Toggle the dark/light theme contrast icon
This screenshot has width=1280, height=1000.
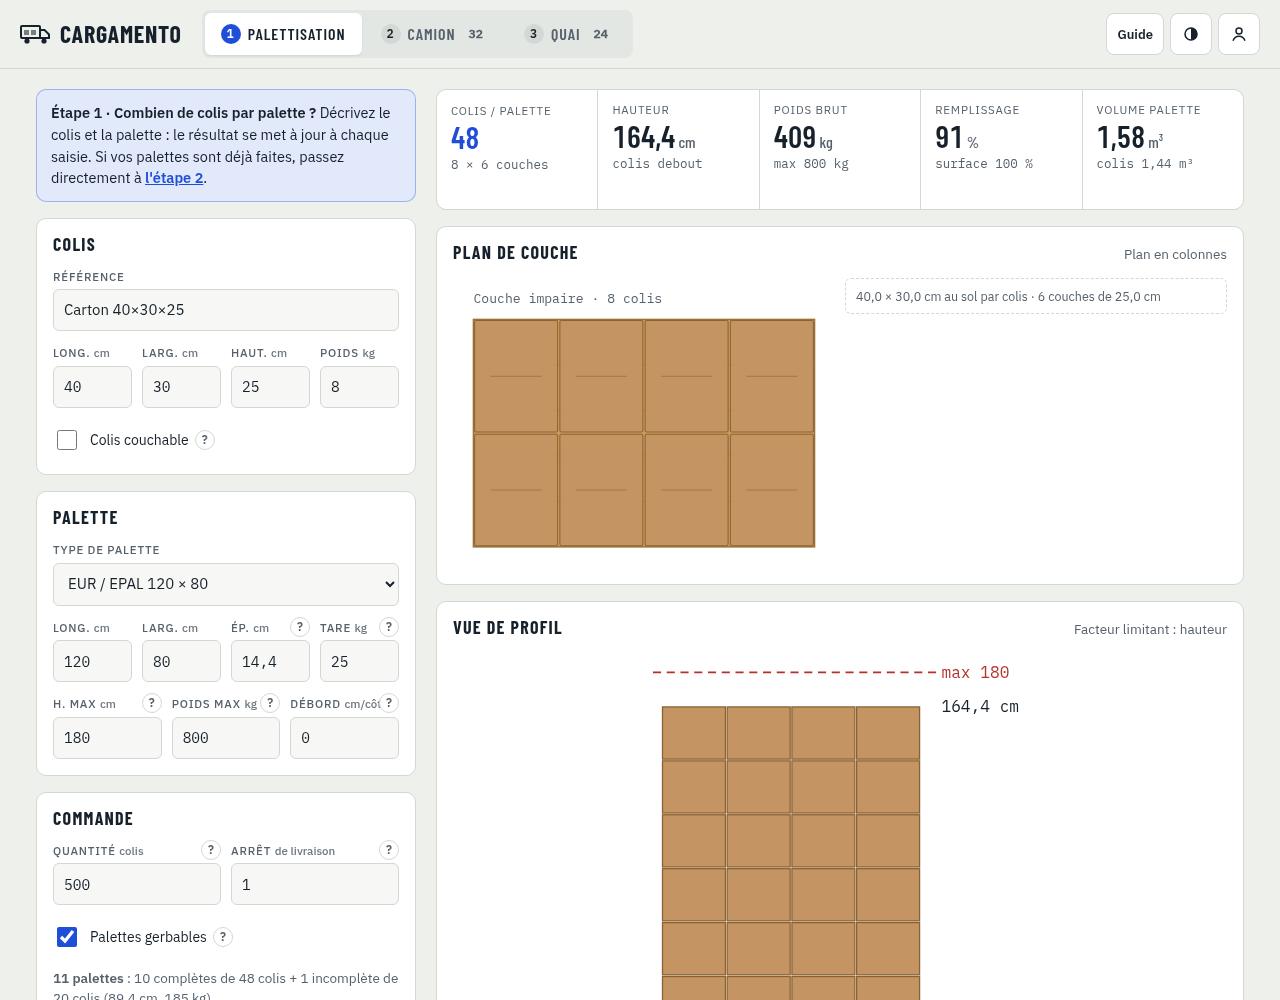(x=1191, y=34)
